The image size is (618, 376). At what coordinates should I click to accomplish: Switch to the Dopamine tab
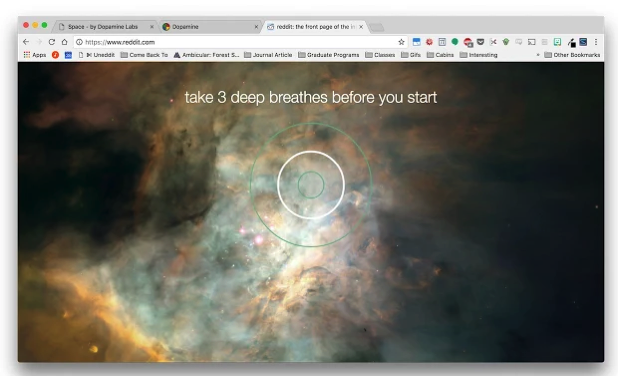point(210,27)
